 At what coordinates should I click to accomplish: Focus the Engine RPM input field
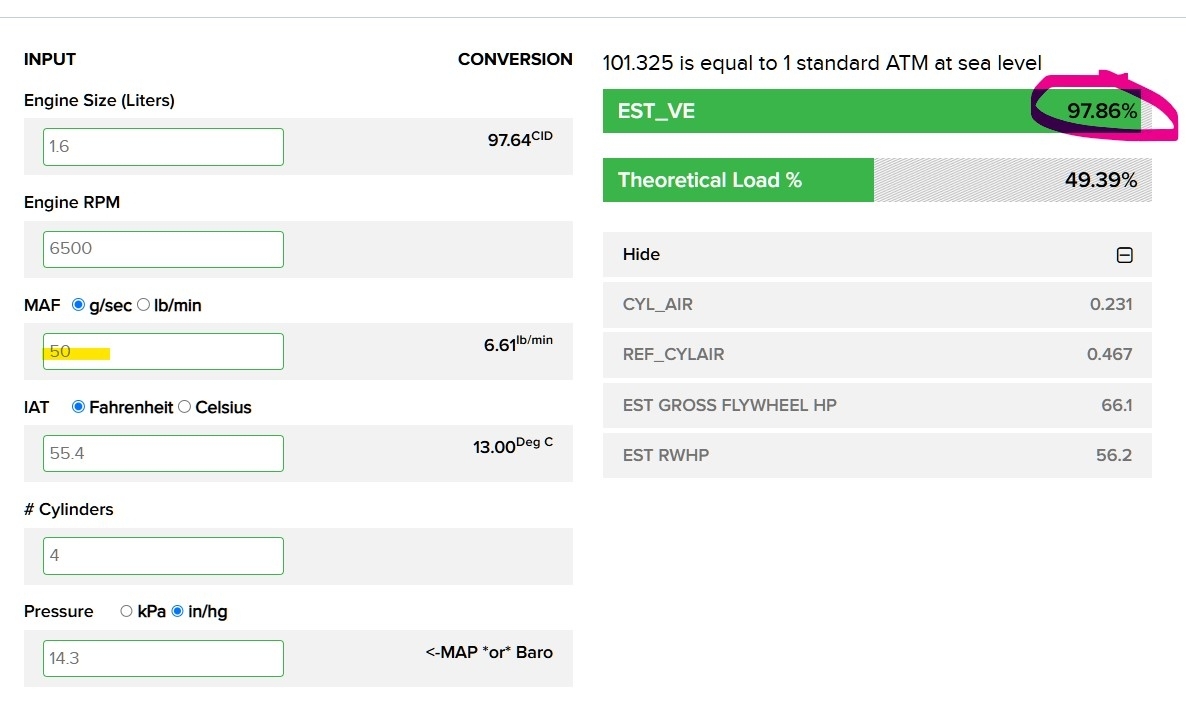click(x=163, y=249)
